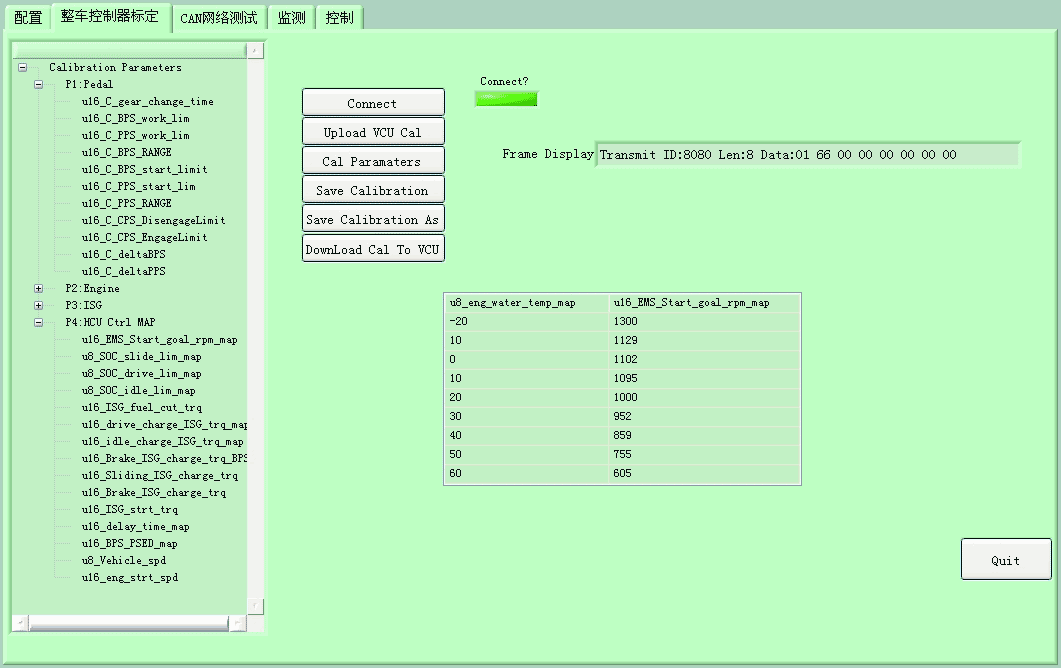Click the Save Calibration As button
Viewport: 1061px width, 668px height.
pyautogui.click(x=373, y=219)
